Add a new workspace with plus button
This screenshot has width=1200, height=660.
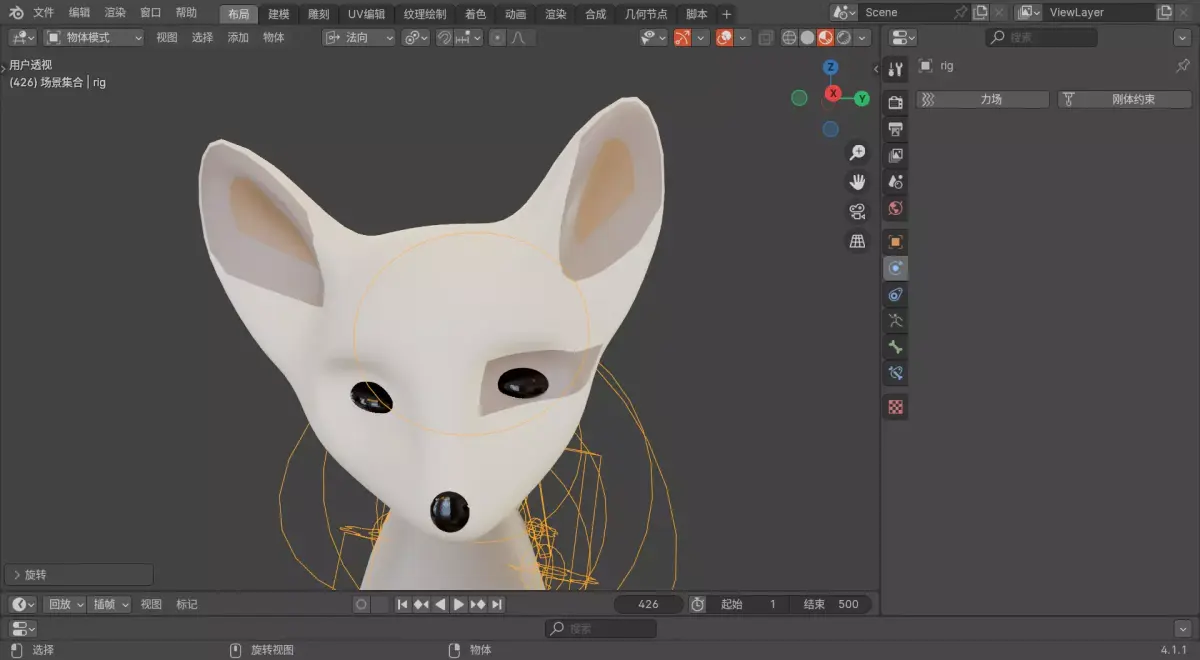coord(727,14)
